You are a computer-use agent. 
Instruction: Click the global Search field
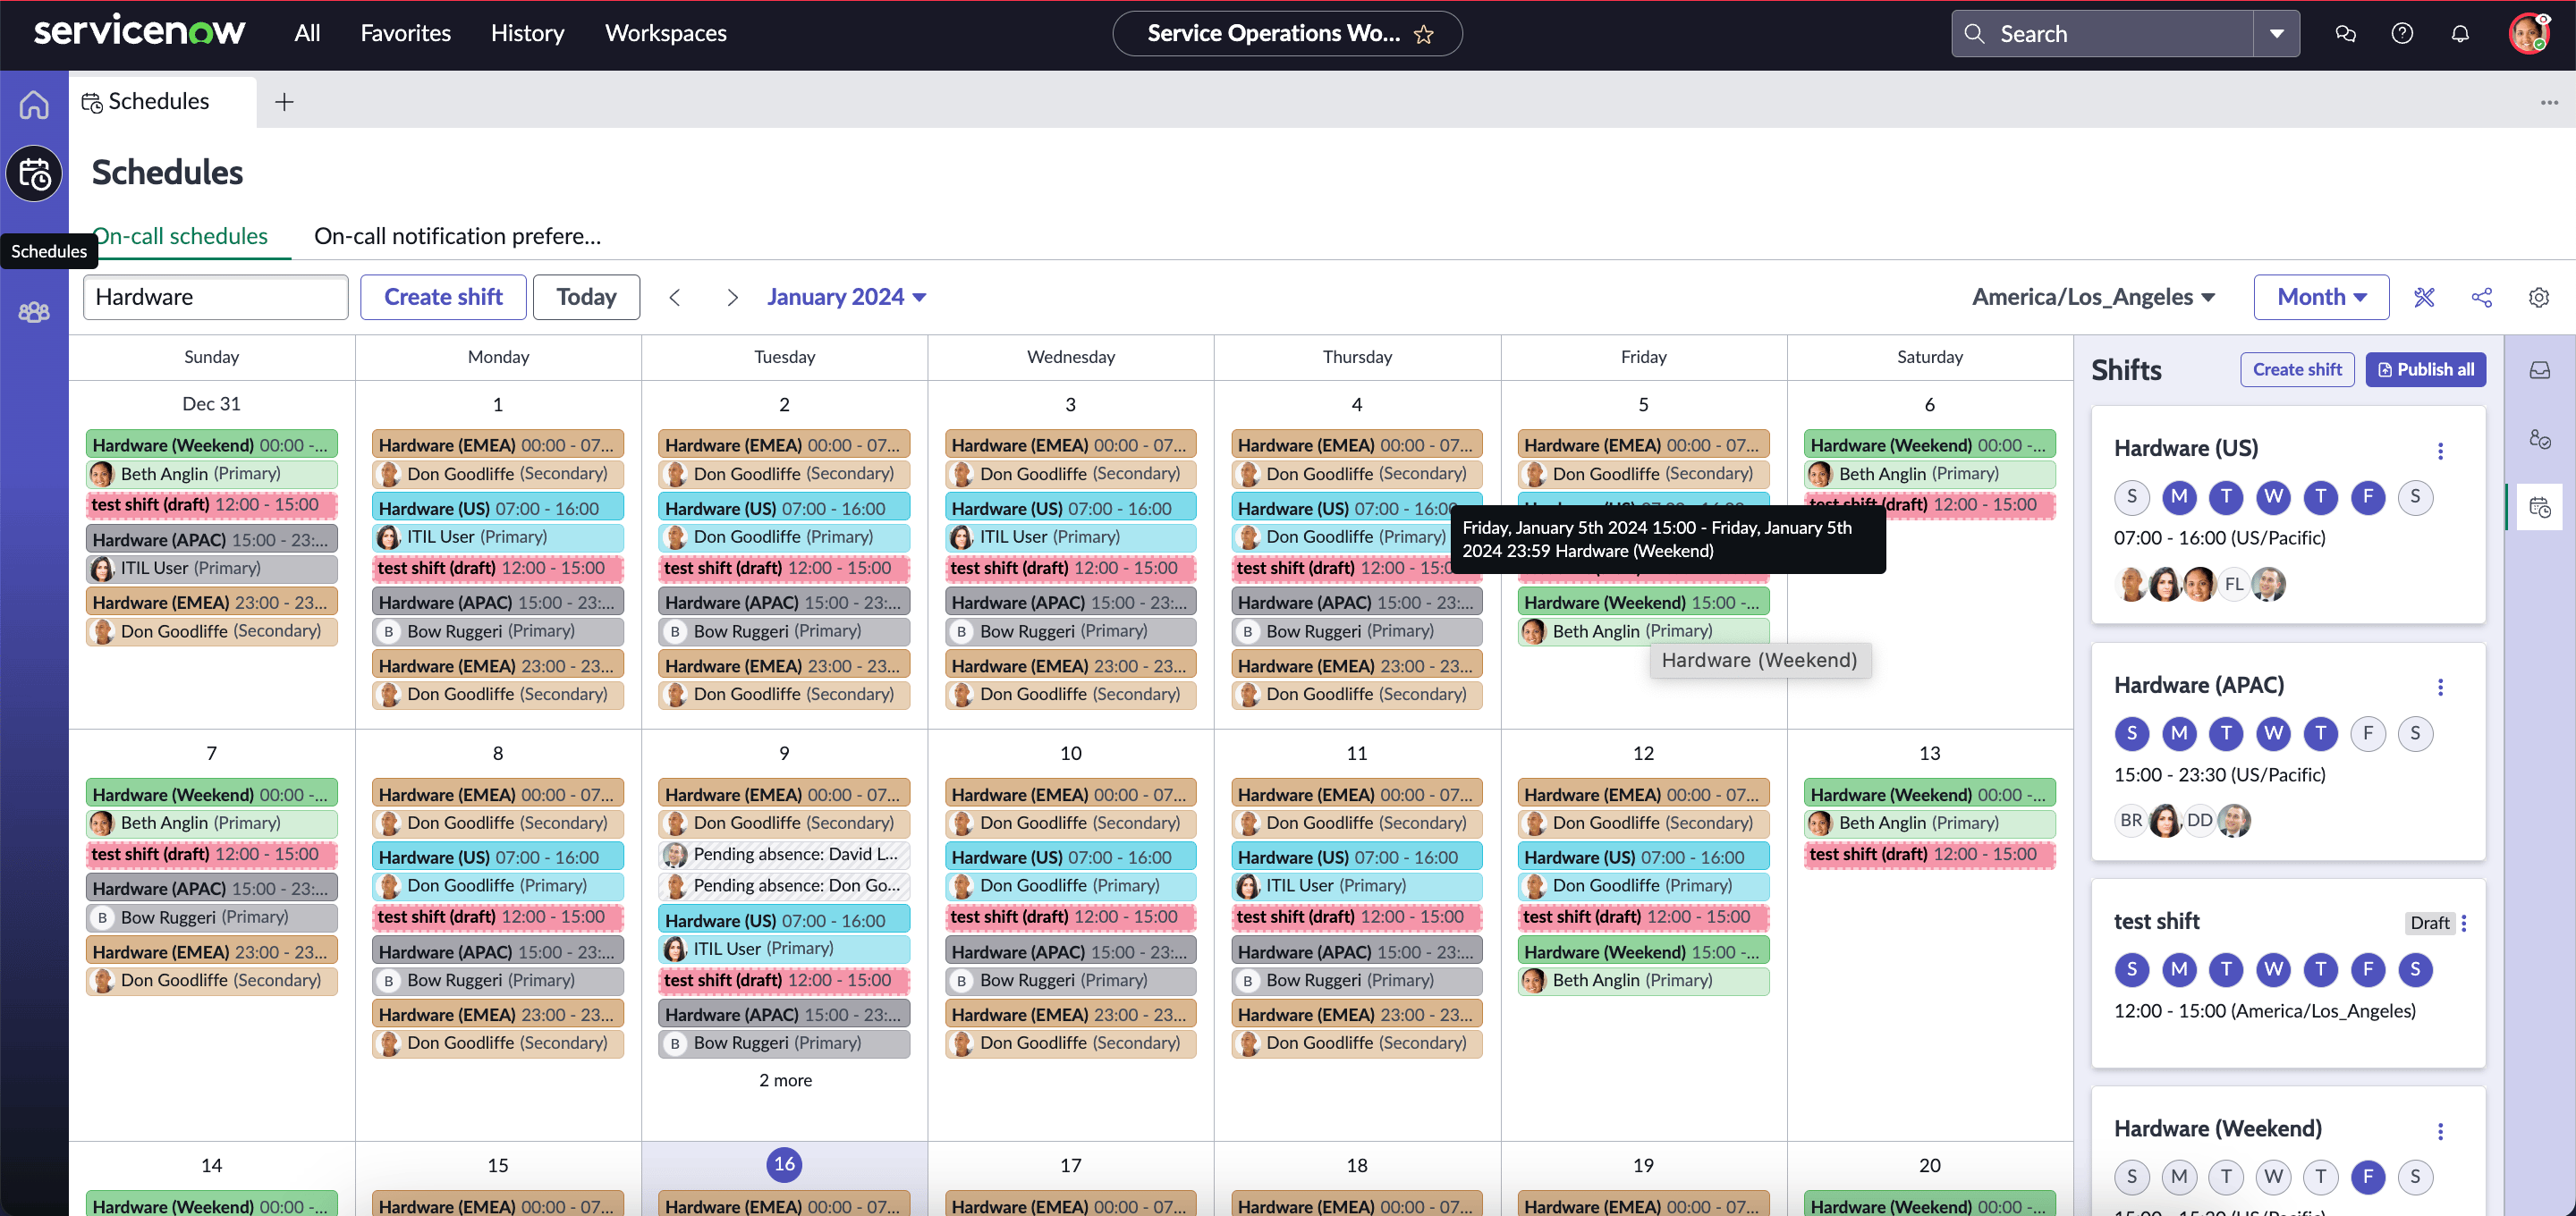pyautogui.click(x=2103, y=34)
